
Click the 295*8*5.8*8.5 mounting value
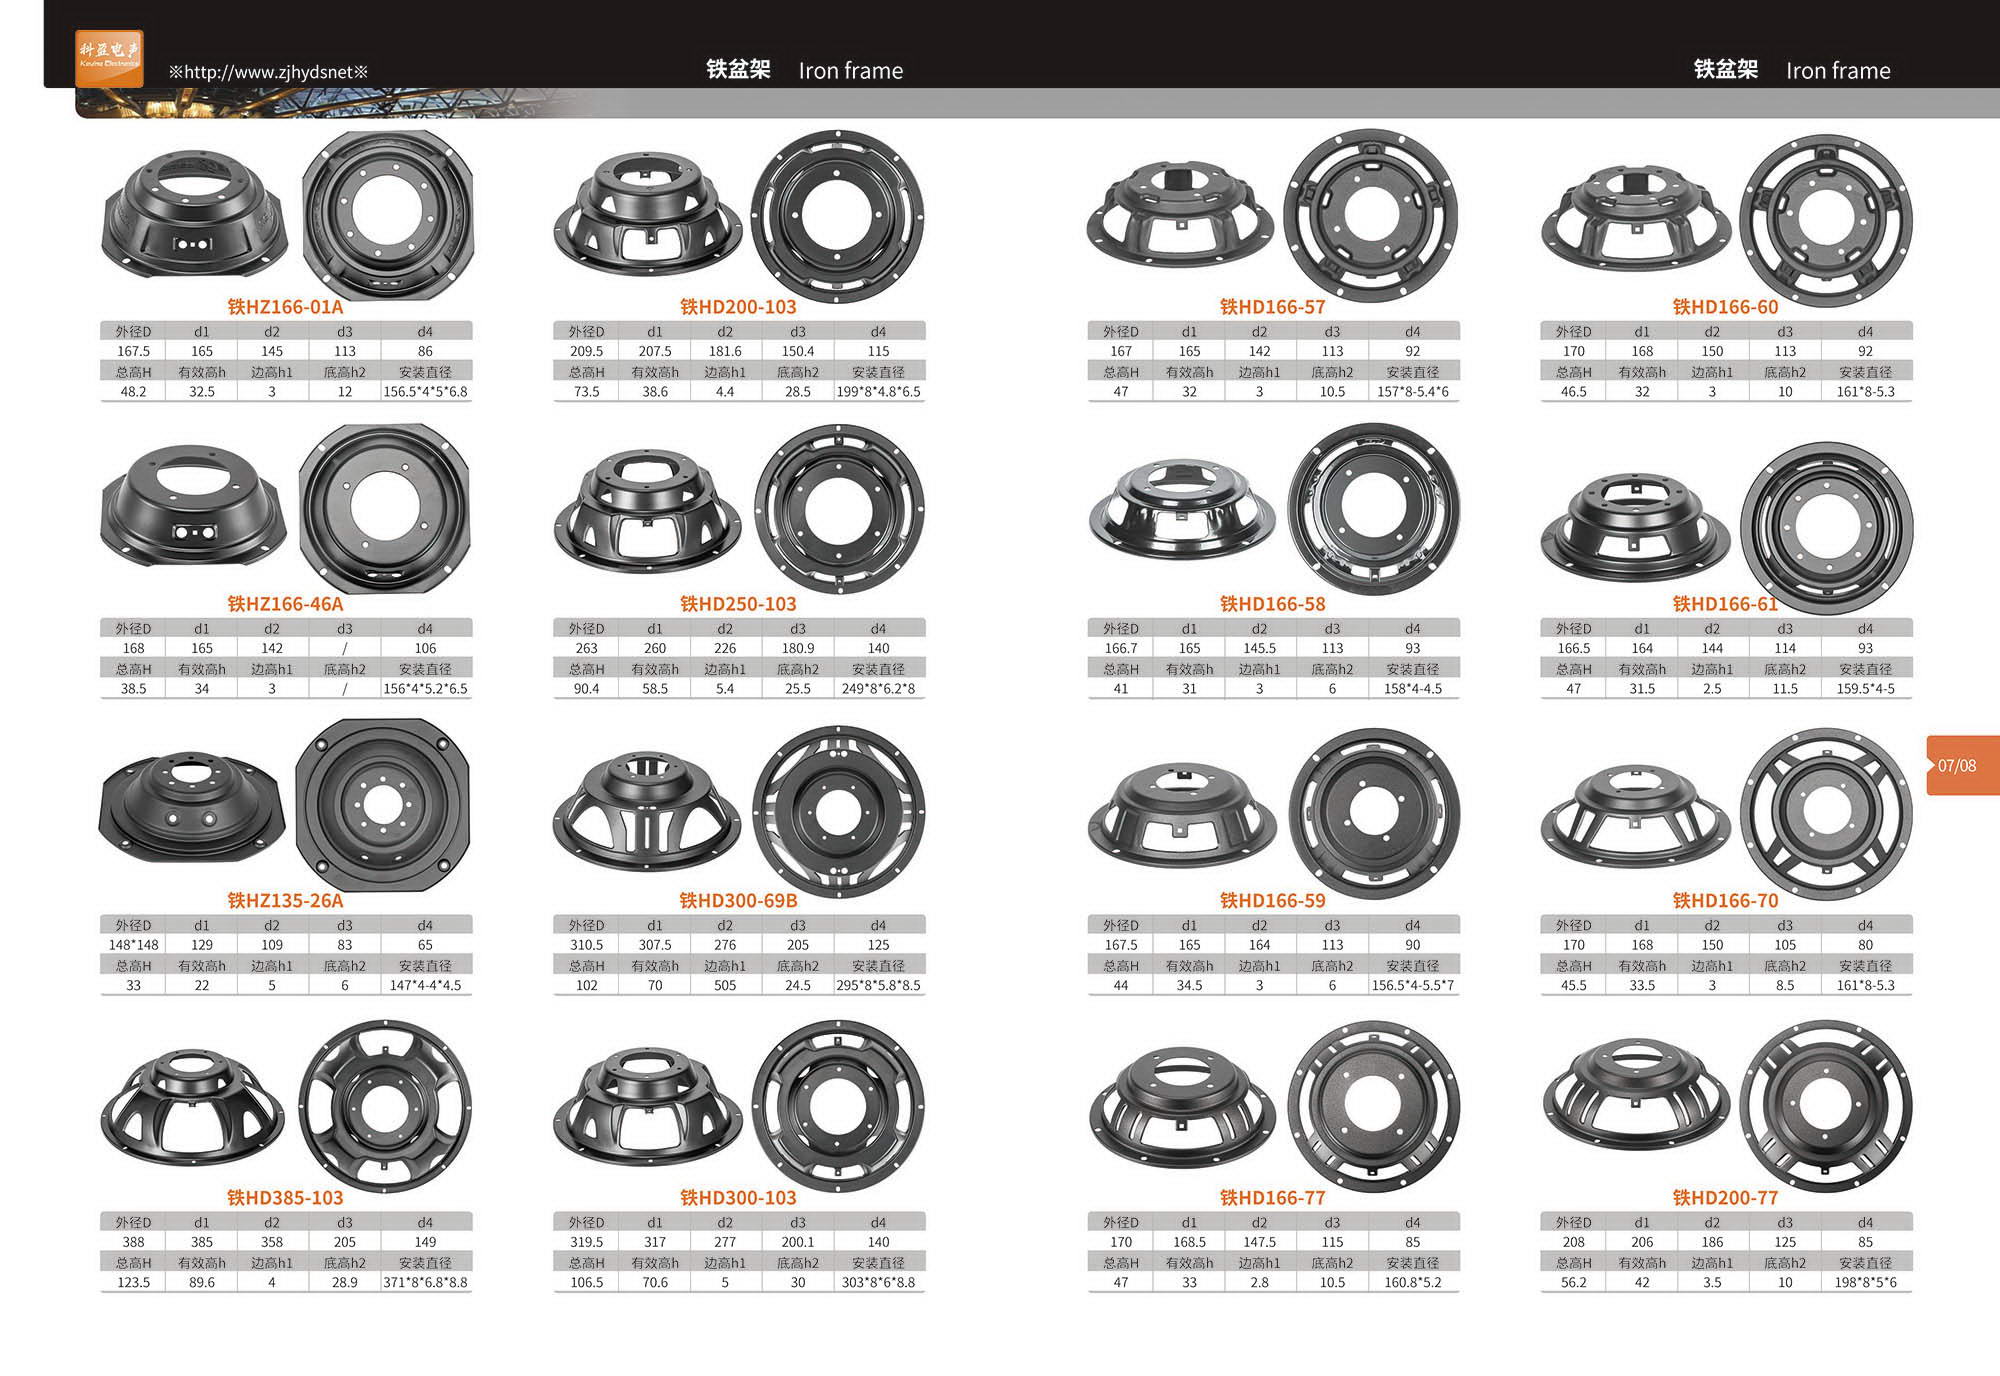878,985
